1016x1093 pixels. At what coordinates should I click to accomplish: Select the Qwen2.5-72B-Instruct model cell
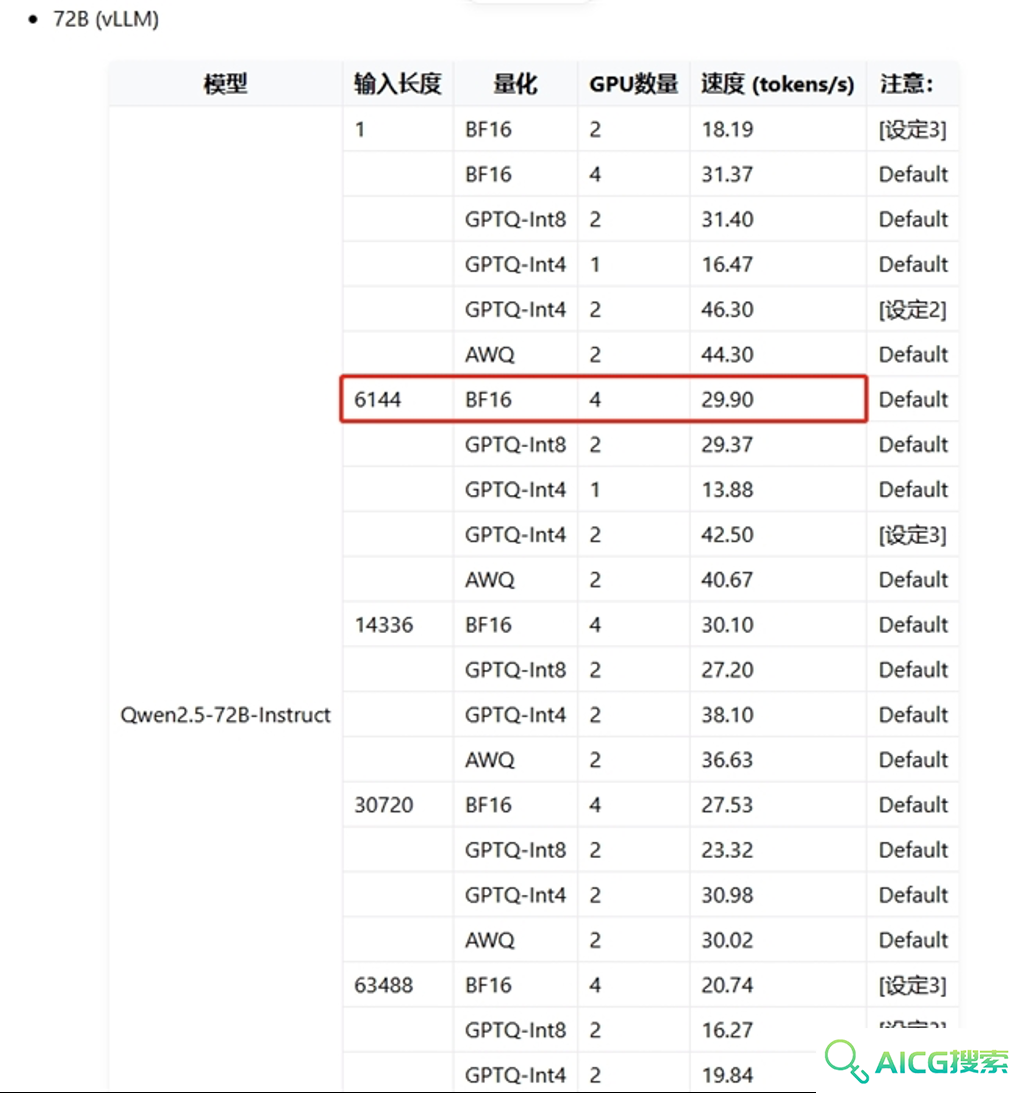225,714
